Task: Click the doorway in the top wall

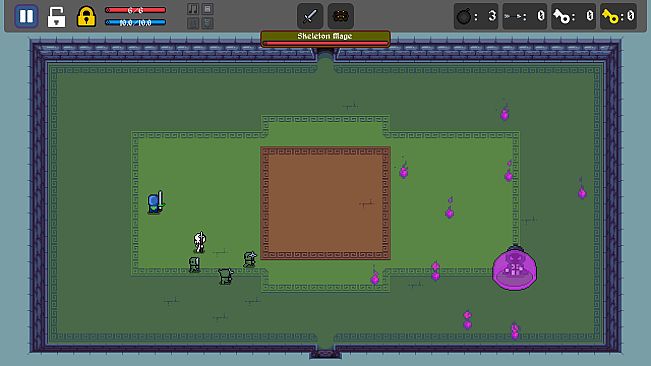Action: (326, 55)
